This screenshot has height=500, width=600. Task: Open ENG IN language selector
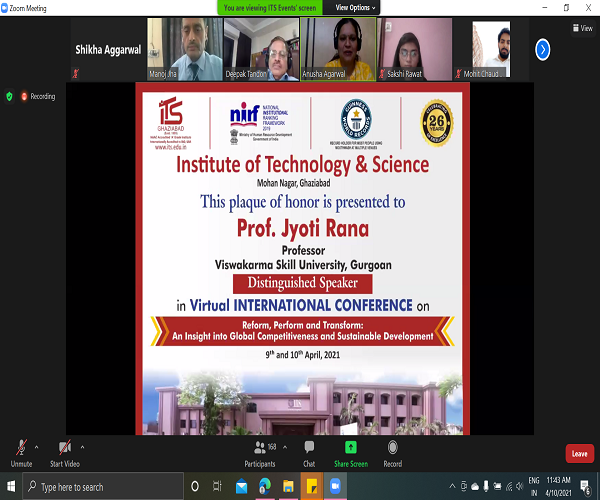[534, 486]
